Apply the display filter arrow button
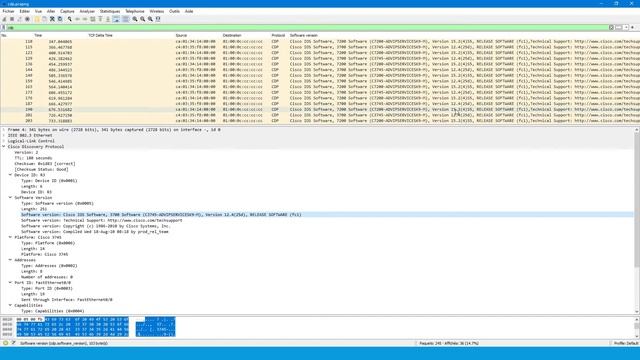Screen dimensions: 640x360 [619, 27]
